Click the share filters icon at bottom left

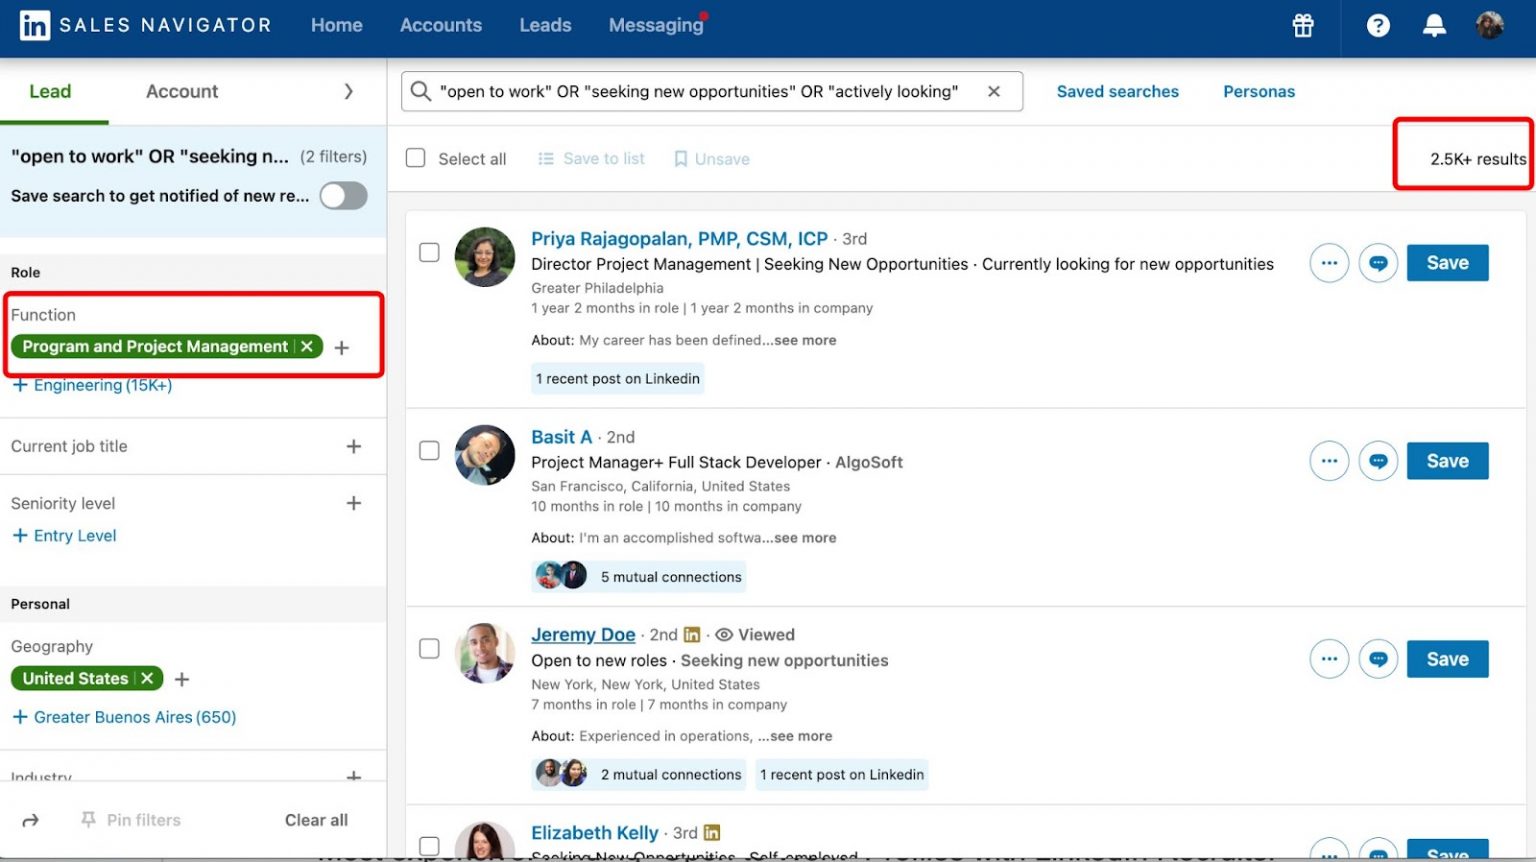(30, 820)
